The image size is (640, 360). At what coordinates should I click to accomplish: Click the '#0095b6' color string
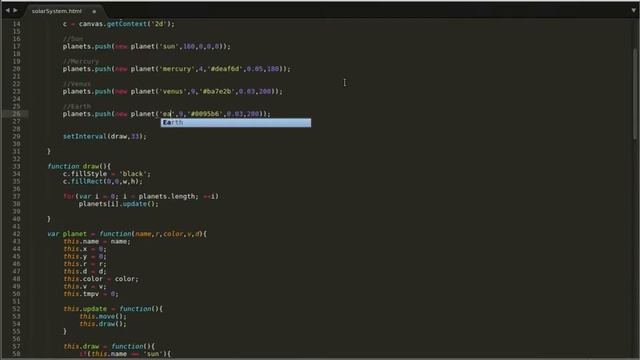point(205,114)
